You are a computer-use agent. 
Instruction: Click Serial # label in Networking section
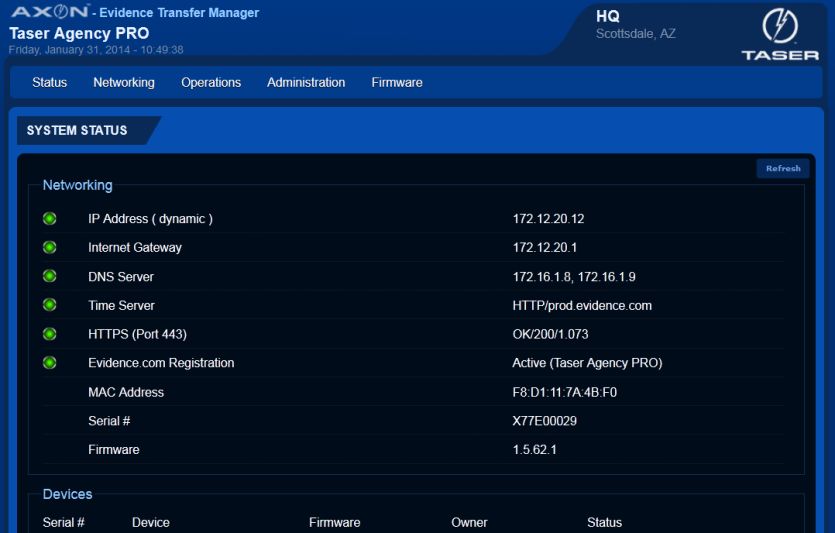point(109,421)
